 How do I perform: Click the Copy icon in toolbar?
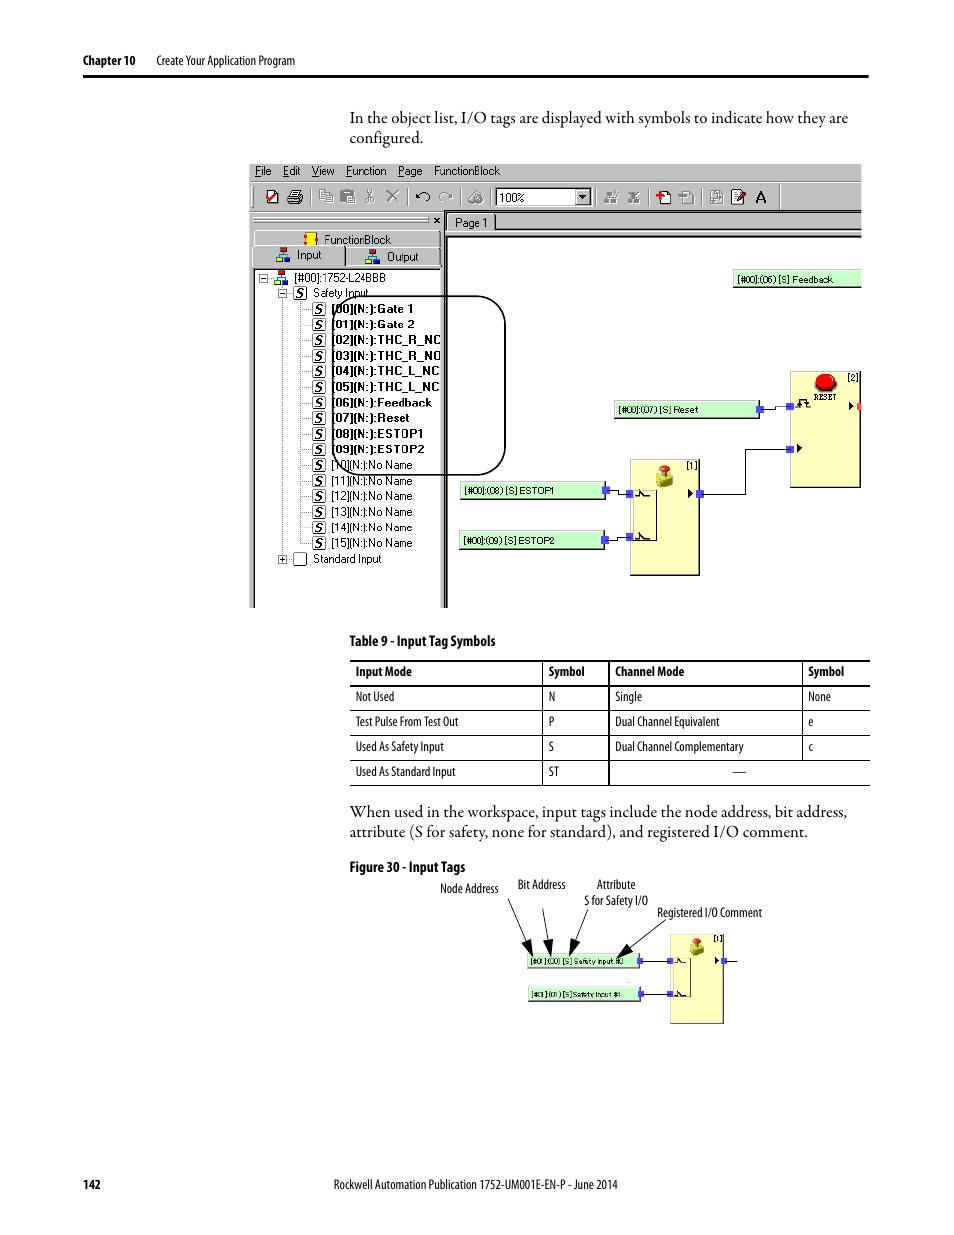pyautogui.click(x=326, y=197)
